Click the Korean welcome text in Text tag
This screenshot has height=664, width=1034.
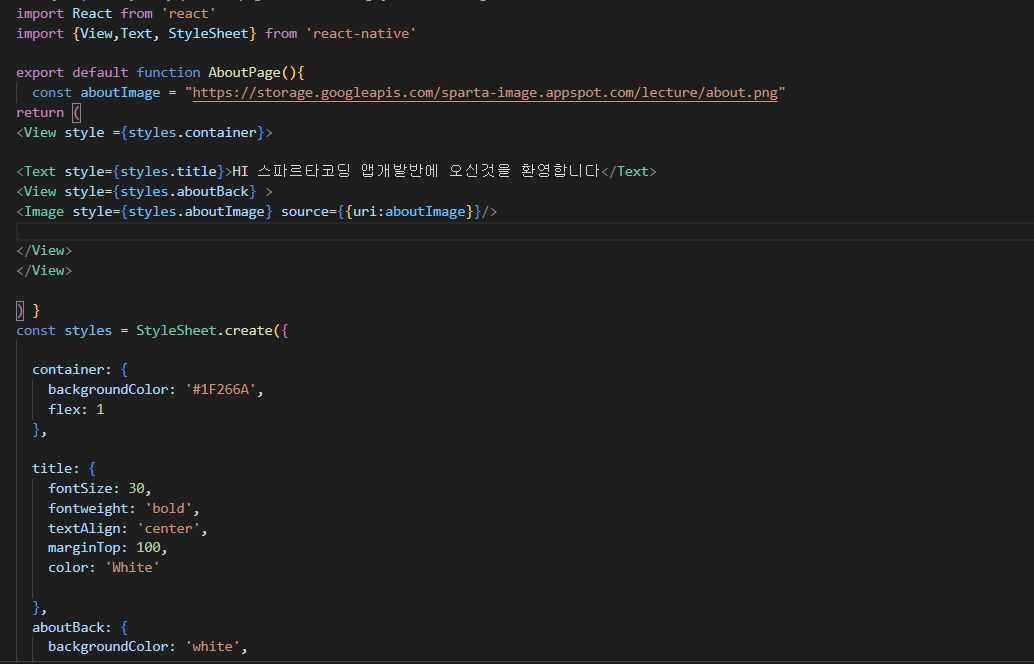pos(416,171)
